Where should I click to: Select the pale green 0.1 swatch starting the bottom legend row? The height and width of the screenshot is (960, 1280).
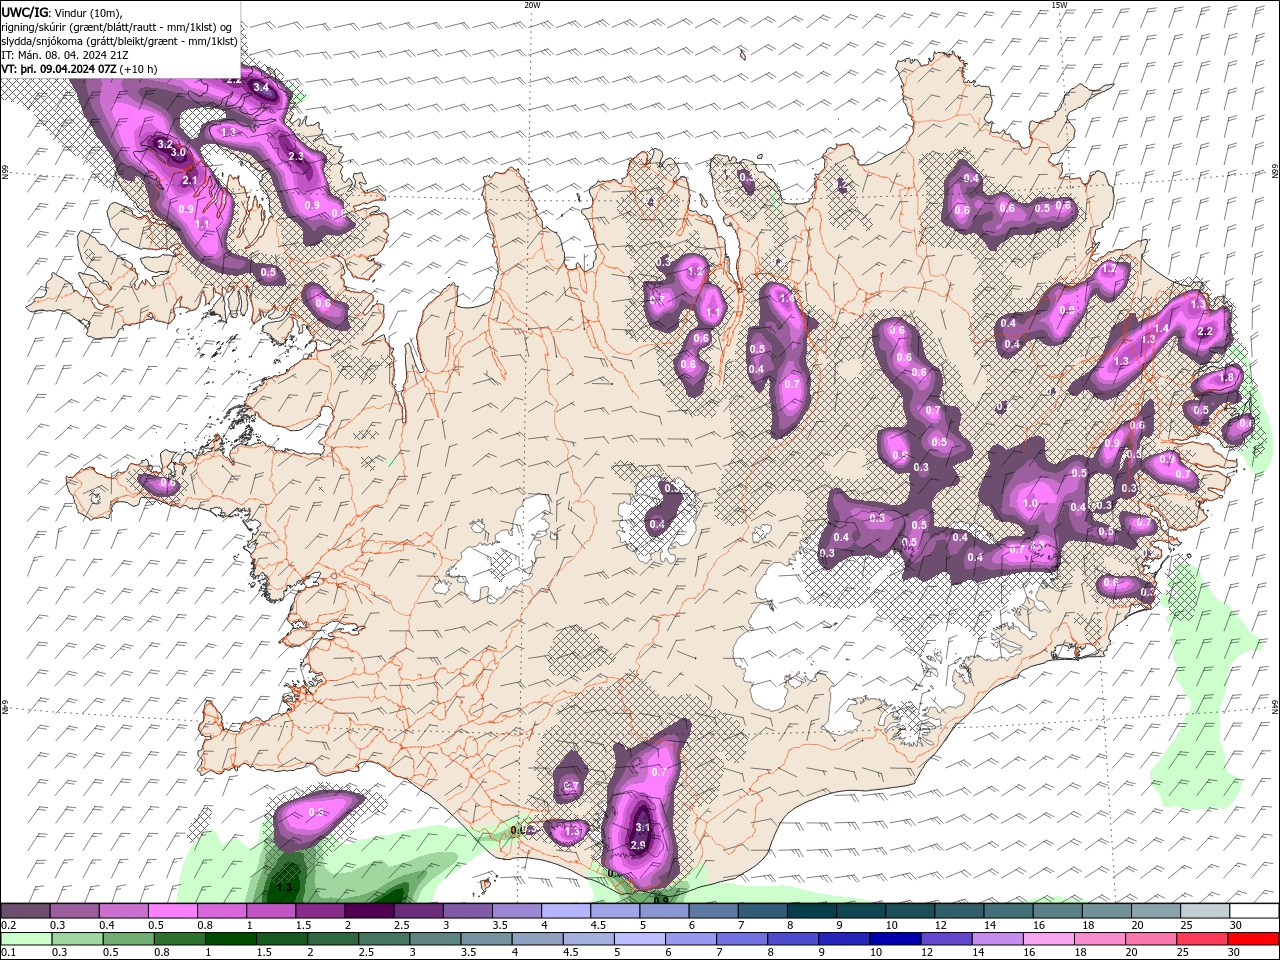point(25,939)
